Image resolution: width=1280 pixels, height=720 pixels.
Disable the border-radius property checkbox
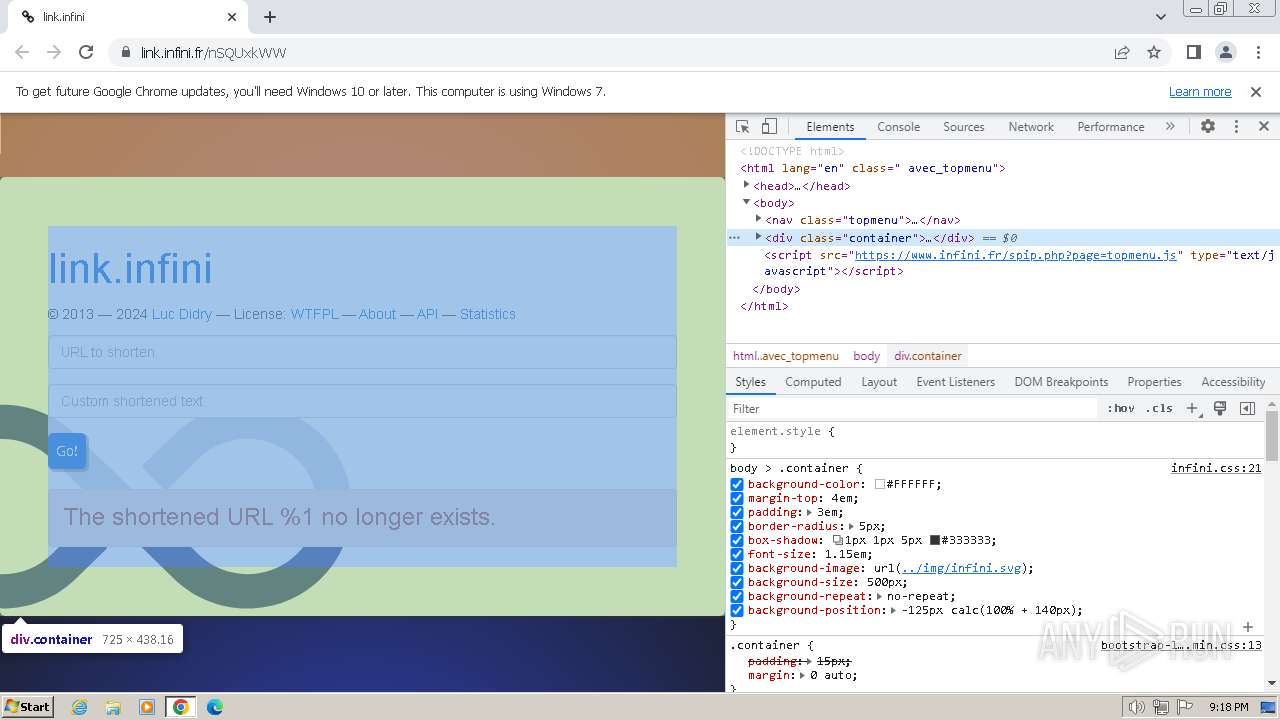[x=737, y=526]
